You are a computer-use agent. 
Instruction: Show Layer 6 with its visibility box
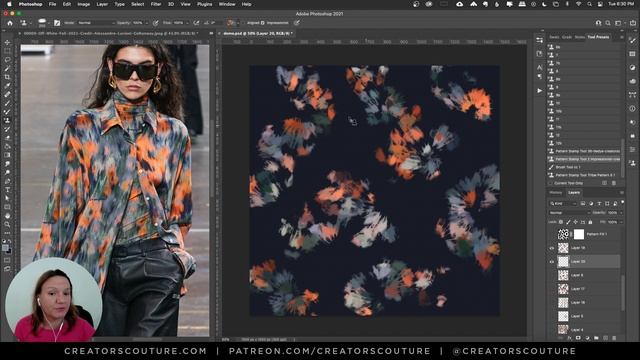coord(552,275)
